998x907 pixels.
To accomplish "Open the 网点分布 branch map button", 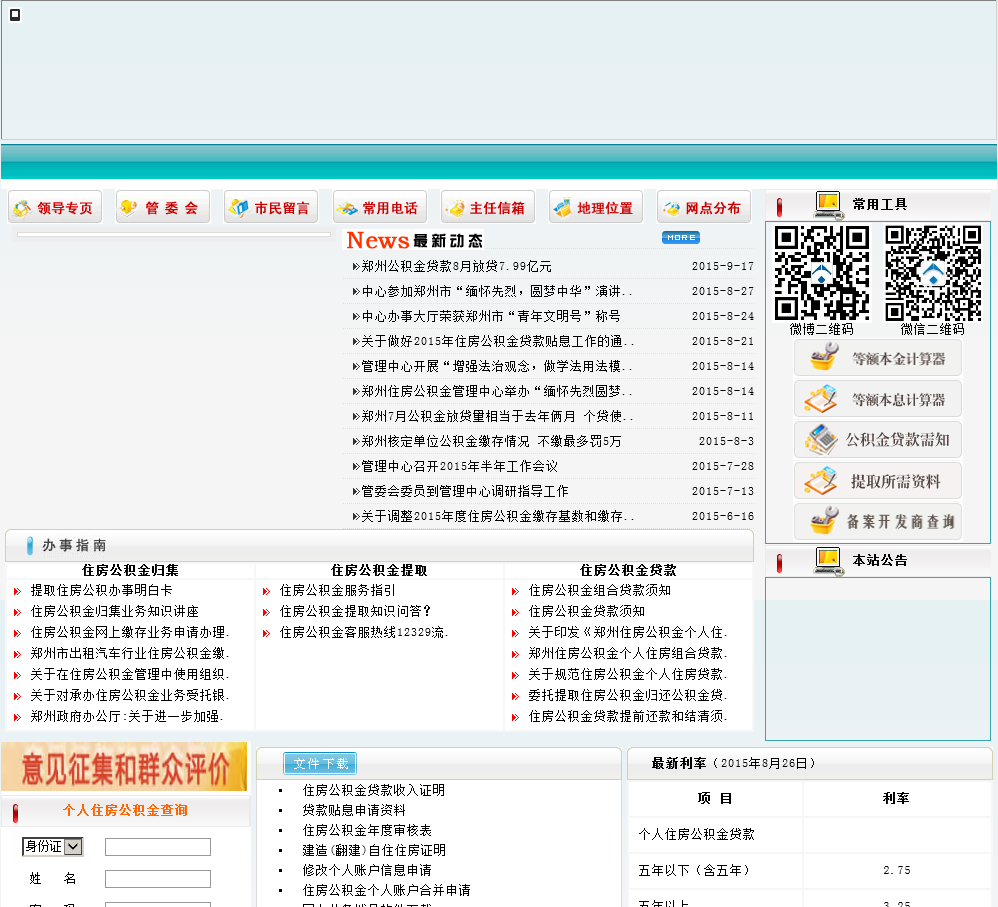I will pyautogui.click(x=704, y=208).
